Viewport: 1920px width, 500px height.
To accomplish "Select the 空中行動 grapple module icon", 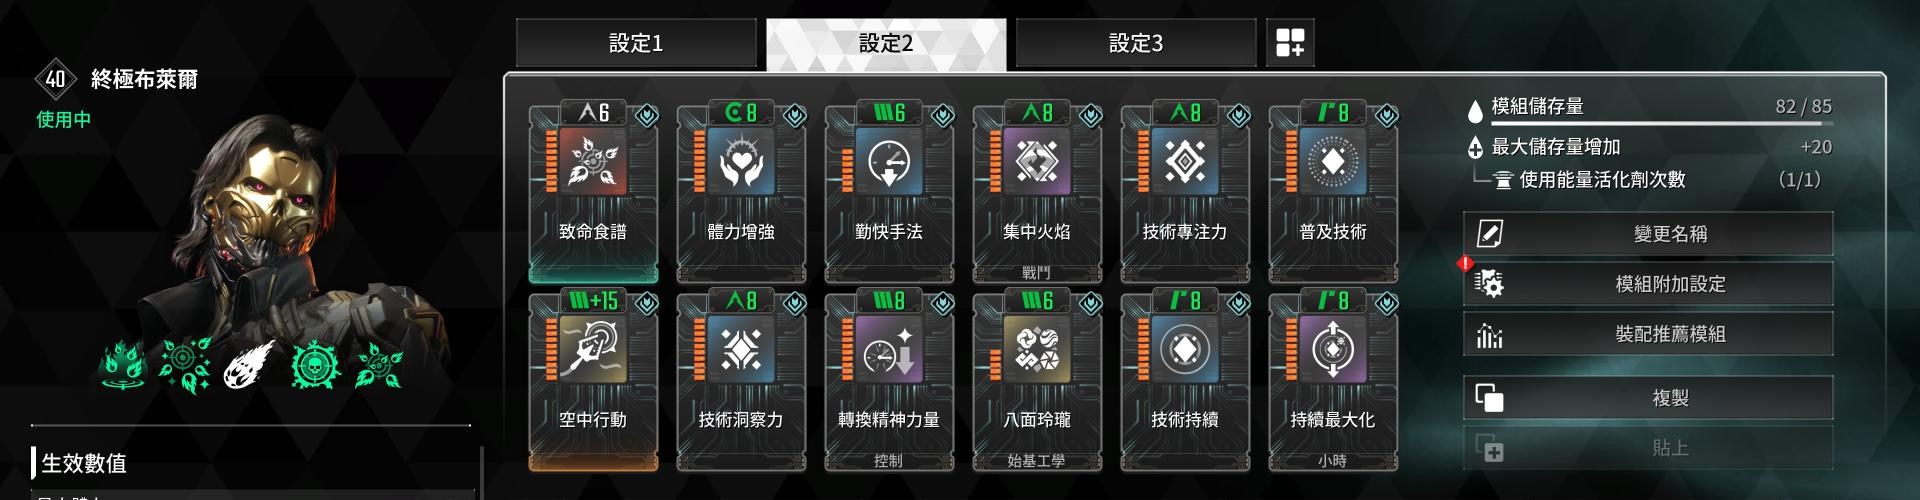I will [592, 349].
